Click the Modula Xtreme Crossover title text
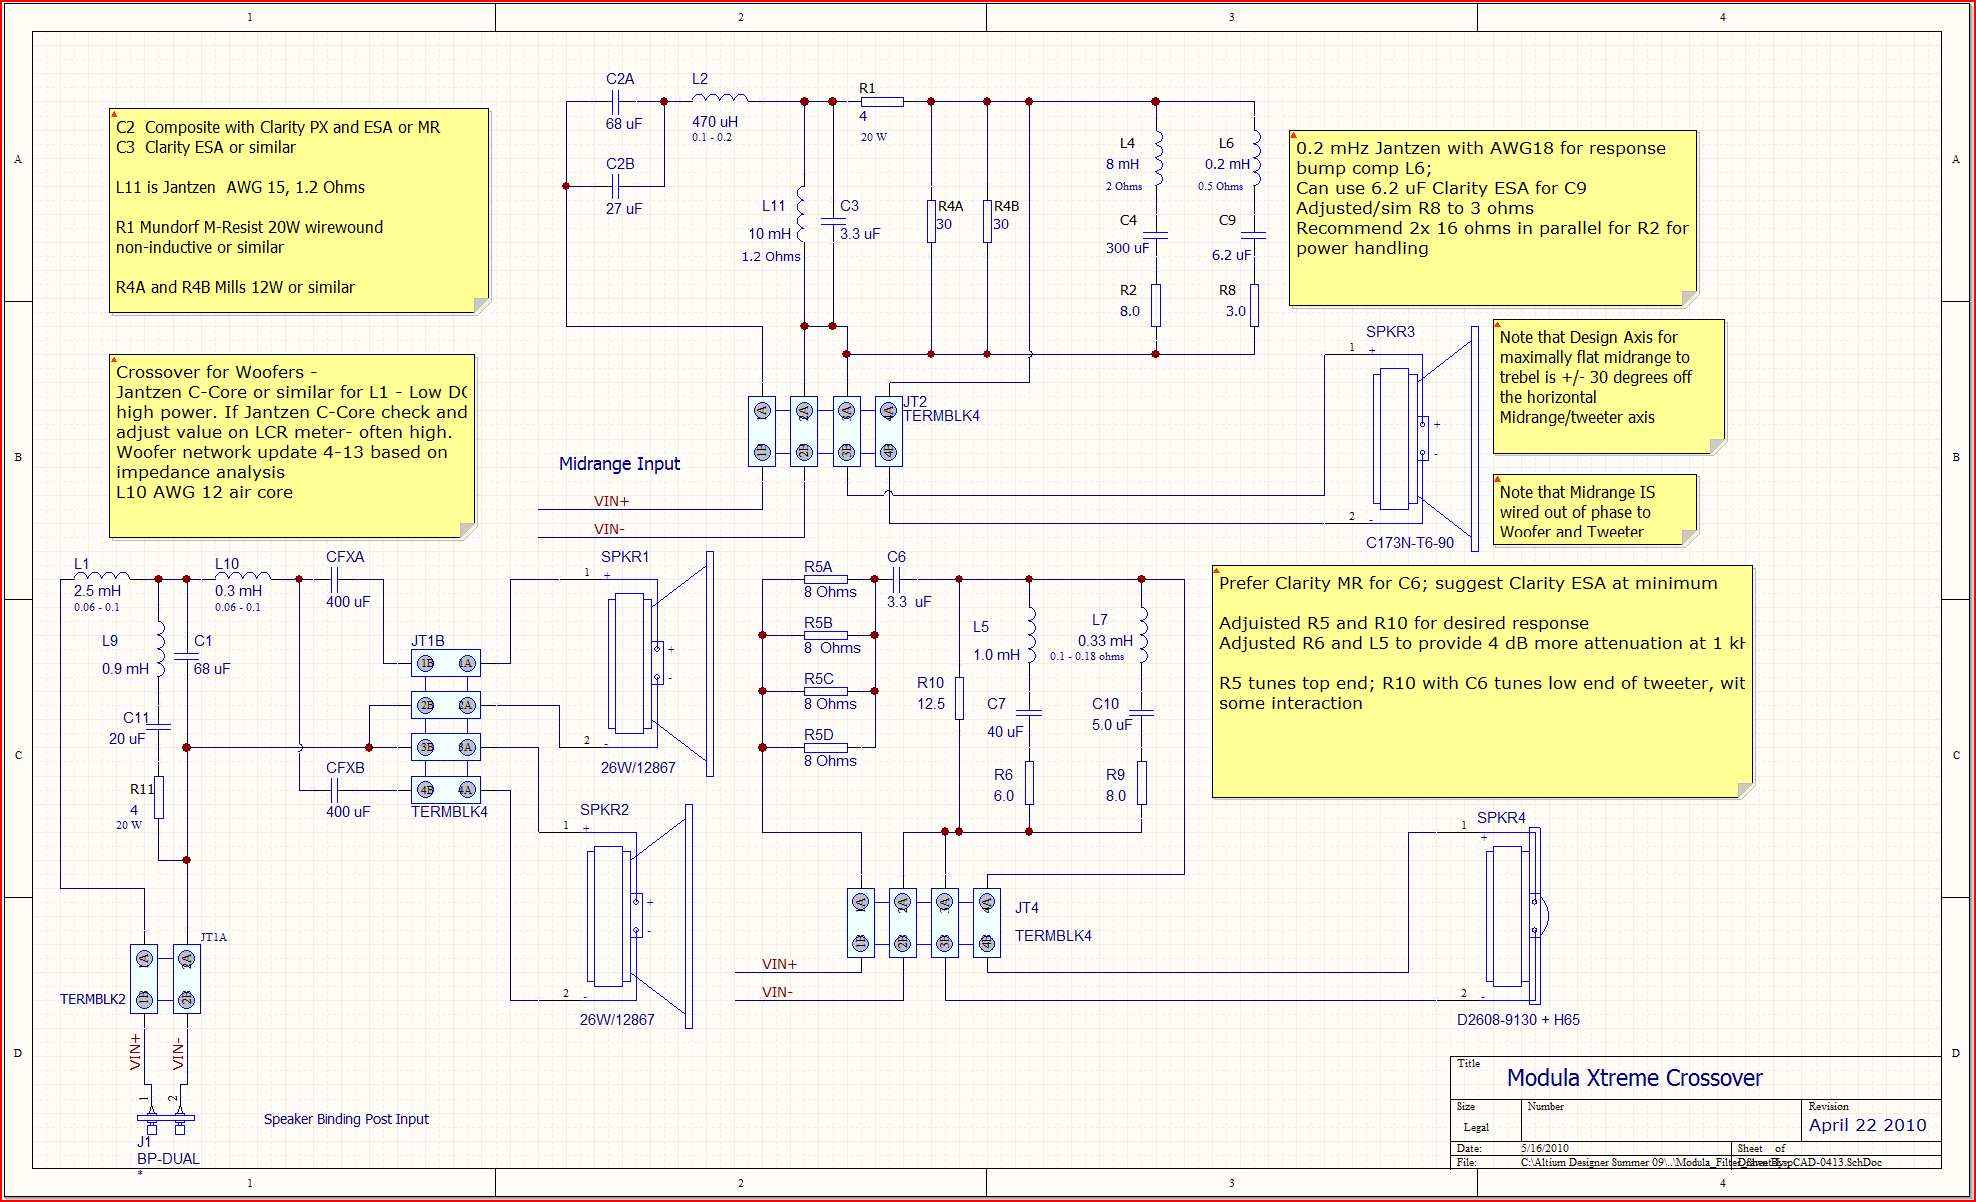This screenshot has width=1976, height=1202. (1634, 1078)
